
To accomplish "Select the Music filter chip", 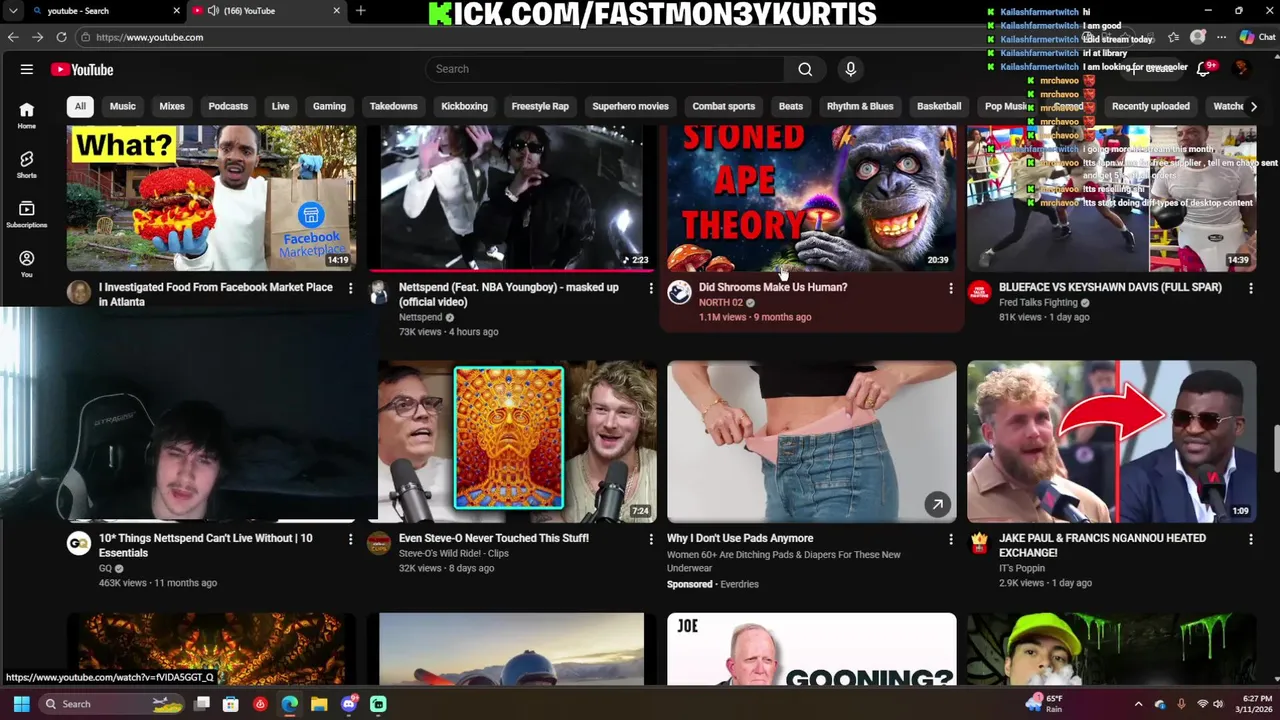I will click(x=123, y=106).
